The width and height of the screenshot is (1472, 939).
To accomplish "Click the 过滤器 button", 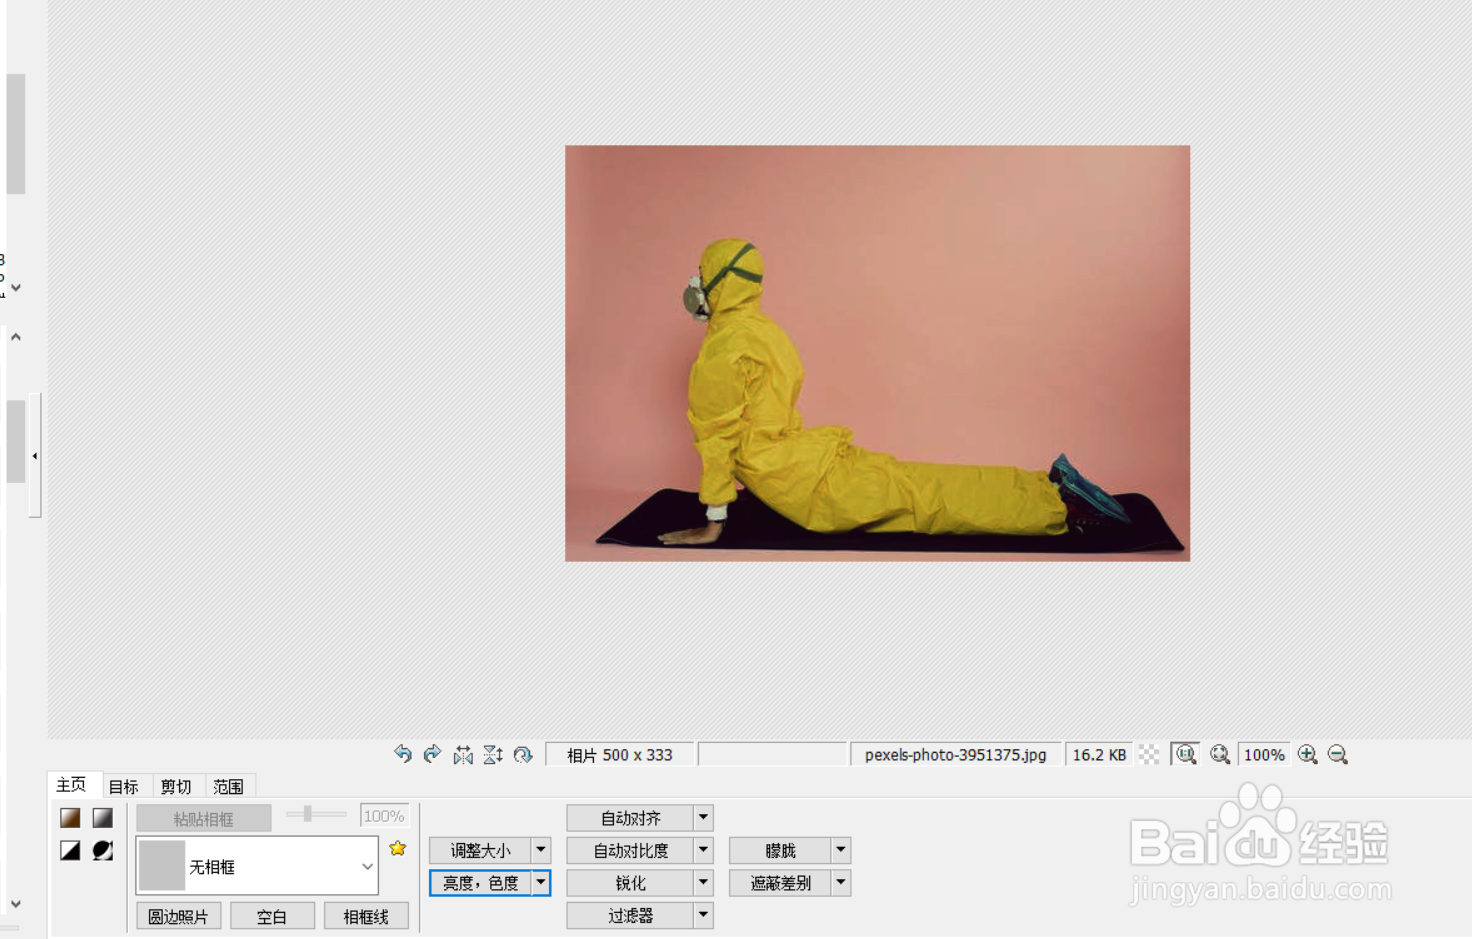I will pyautogui.click(x=631, y=915).
